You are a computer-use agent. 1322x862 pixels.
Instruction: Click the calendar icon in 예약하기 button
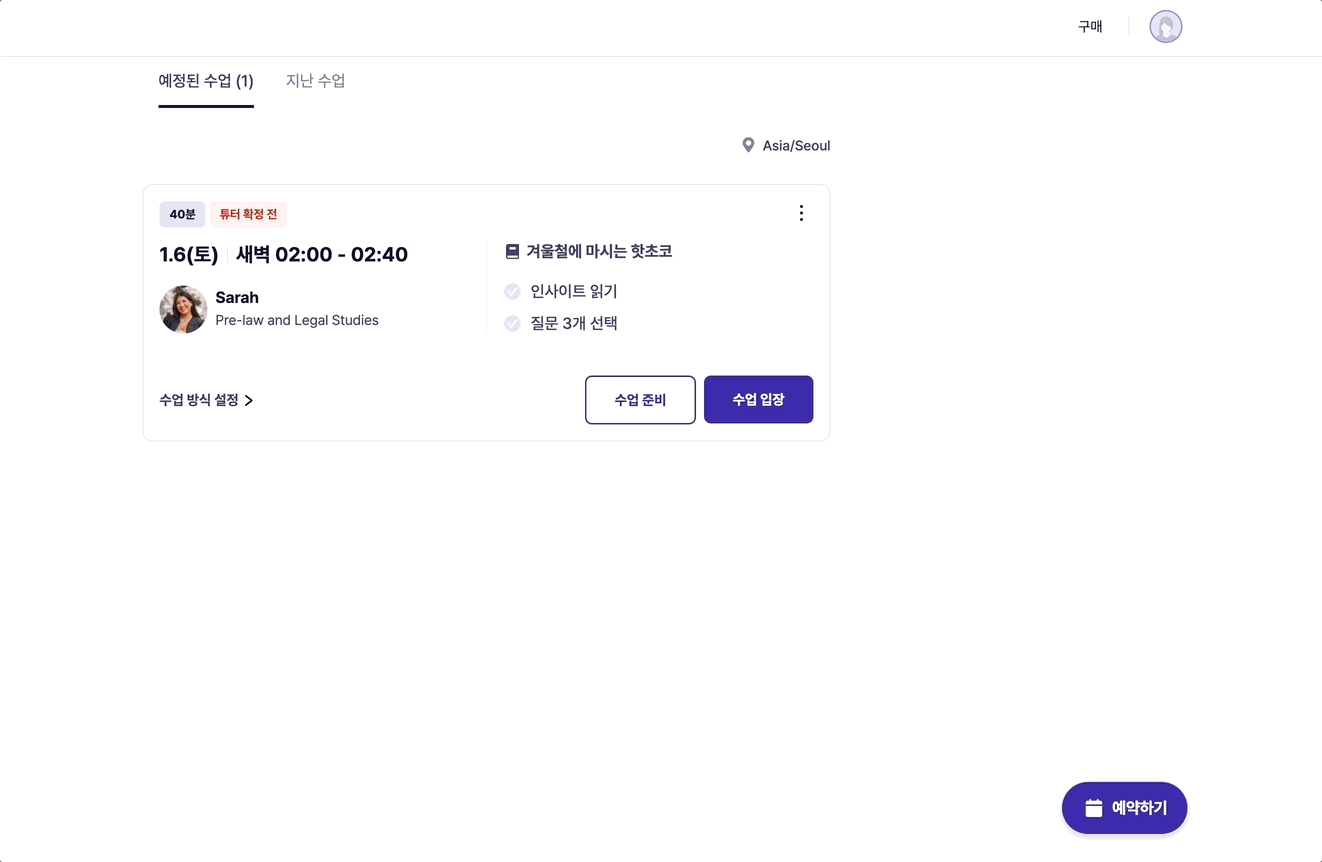[1094, 808]
